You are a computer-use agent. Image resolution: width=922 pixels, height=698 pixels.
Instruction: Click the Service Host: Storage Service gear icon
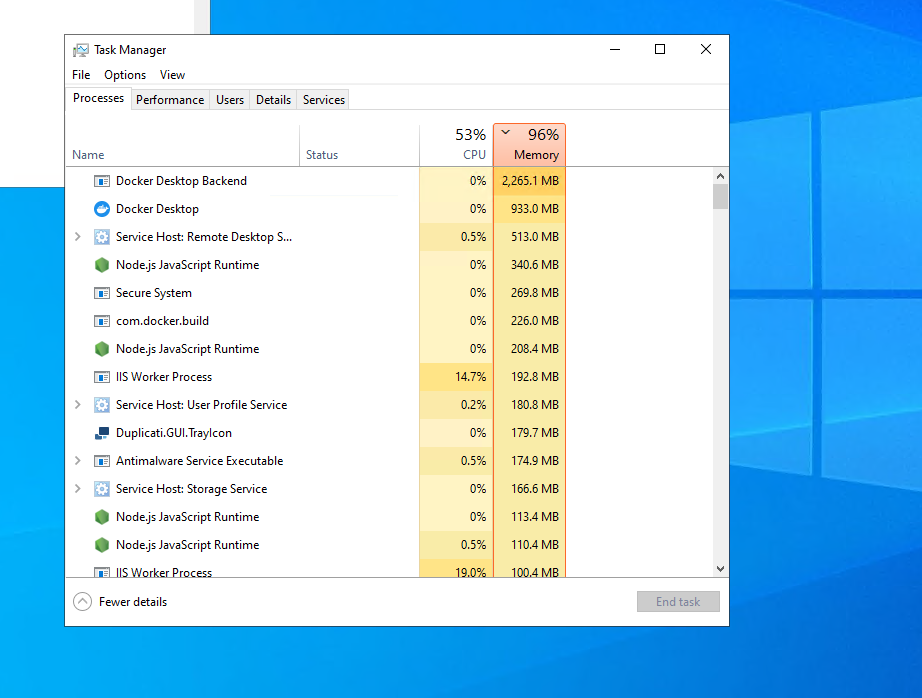click(x=102, y=489)
